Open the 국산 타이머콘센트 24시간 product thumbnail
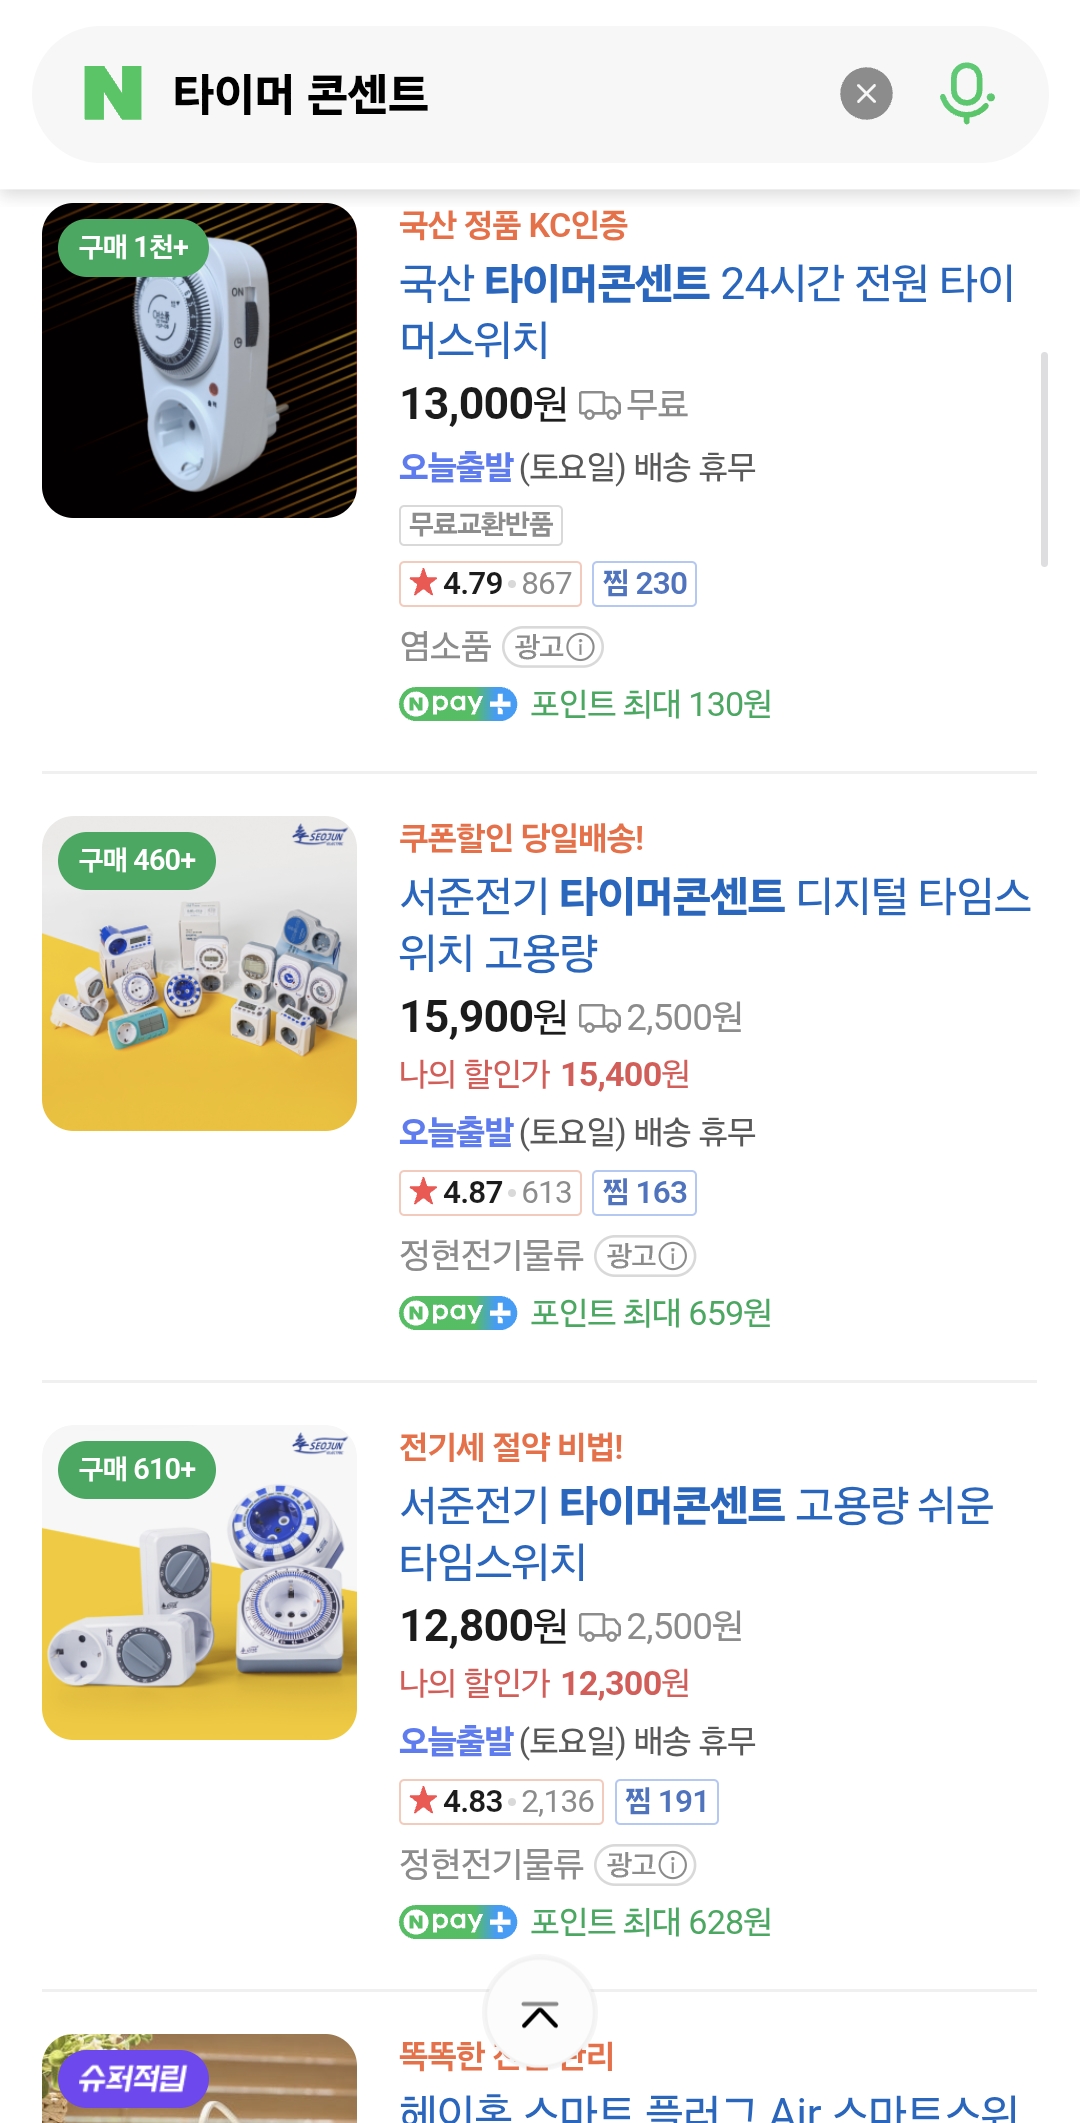This screenshot has width=1080, height=2123. click(200, 361)
